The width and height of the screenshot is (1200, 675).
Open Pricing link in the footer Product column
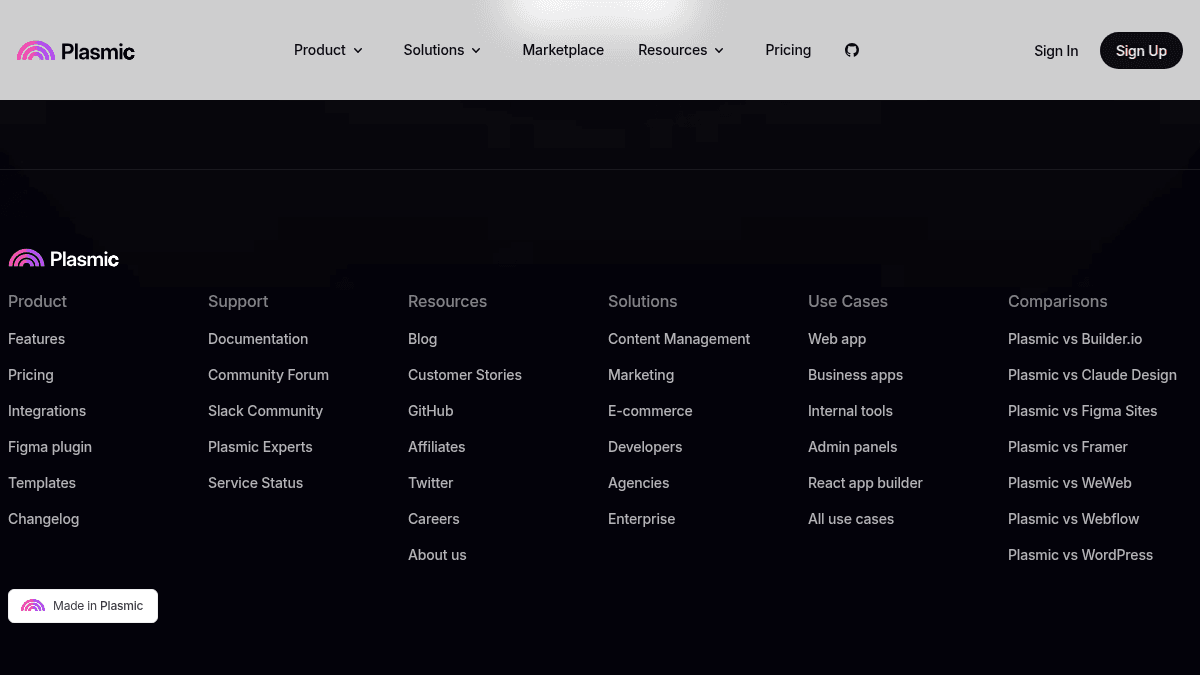(31, 375)
